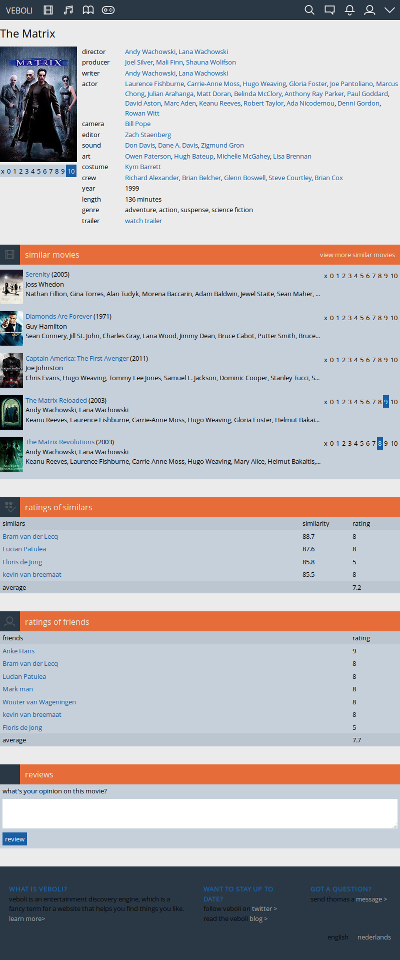Click the ratings of friends person icon
This screenshot has width=400, height=960.
click(9, 621)
